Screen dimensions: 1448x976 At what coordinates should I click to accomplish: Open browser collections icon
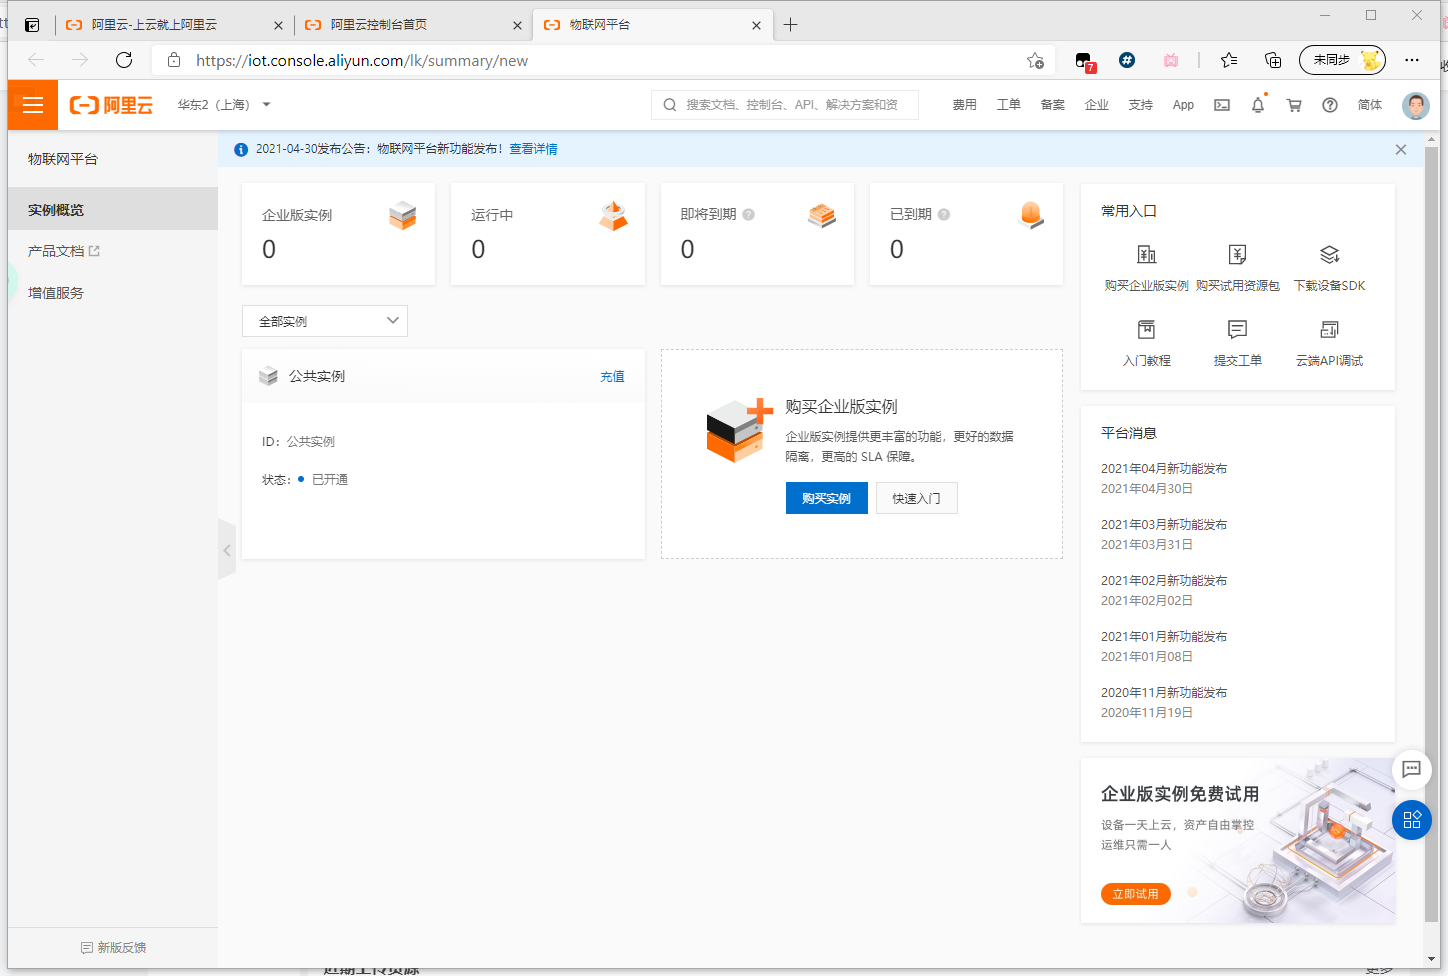click(x=1273, y=60)
